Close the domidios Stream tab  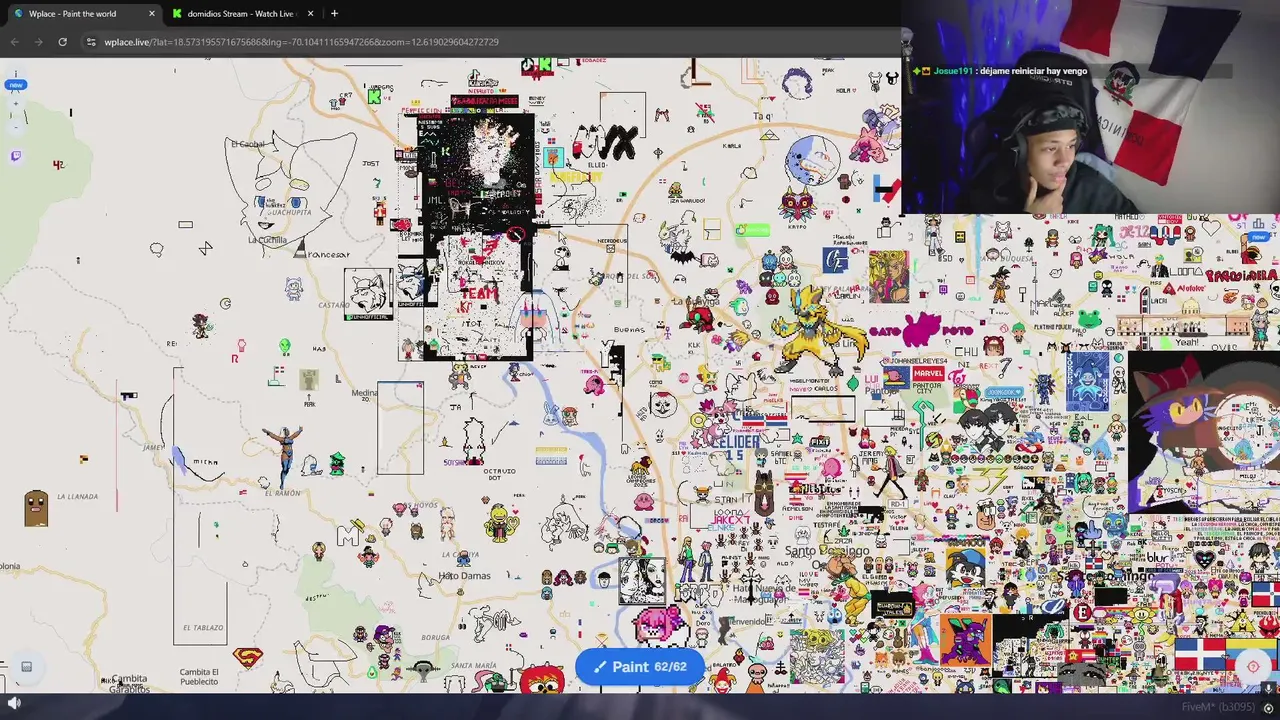(x=310, y=14)
